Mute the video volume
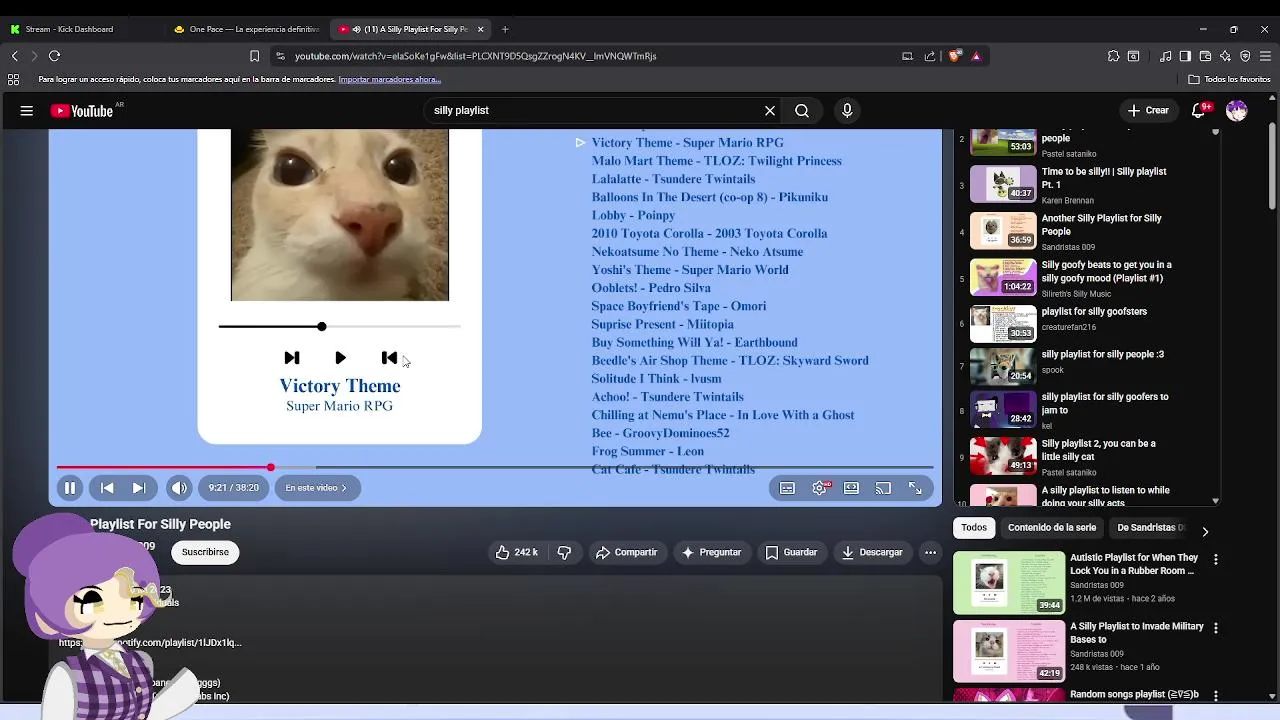This screenshot has width=1280, height=720. 179,488
